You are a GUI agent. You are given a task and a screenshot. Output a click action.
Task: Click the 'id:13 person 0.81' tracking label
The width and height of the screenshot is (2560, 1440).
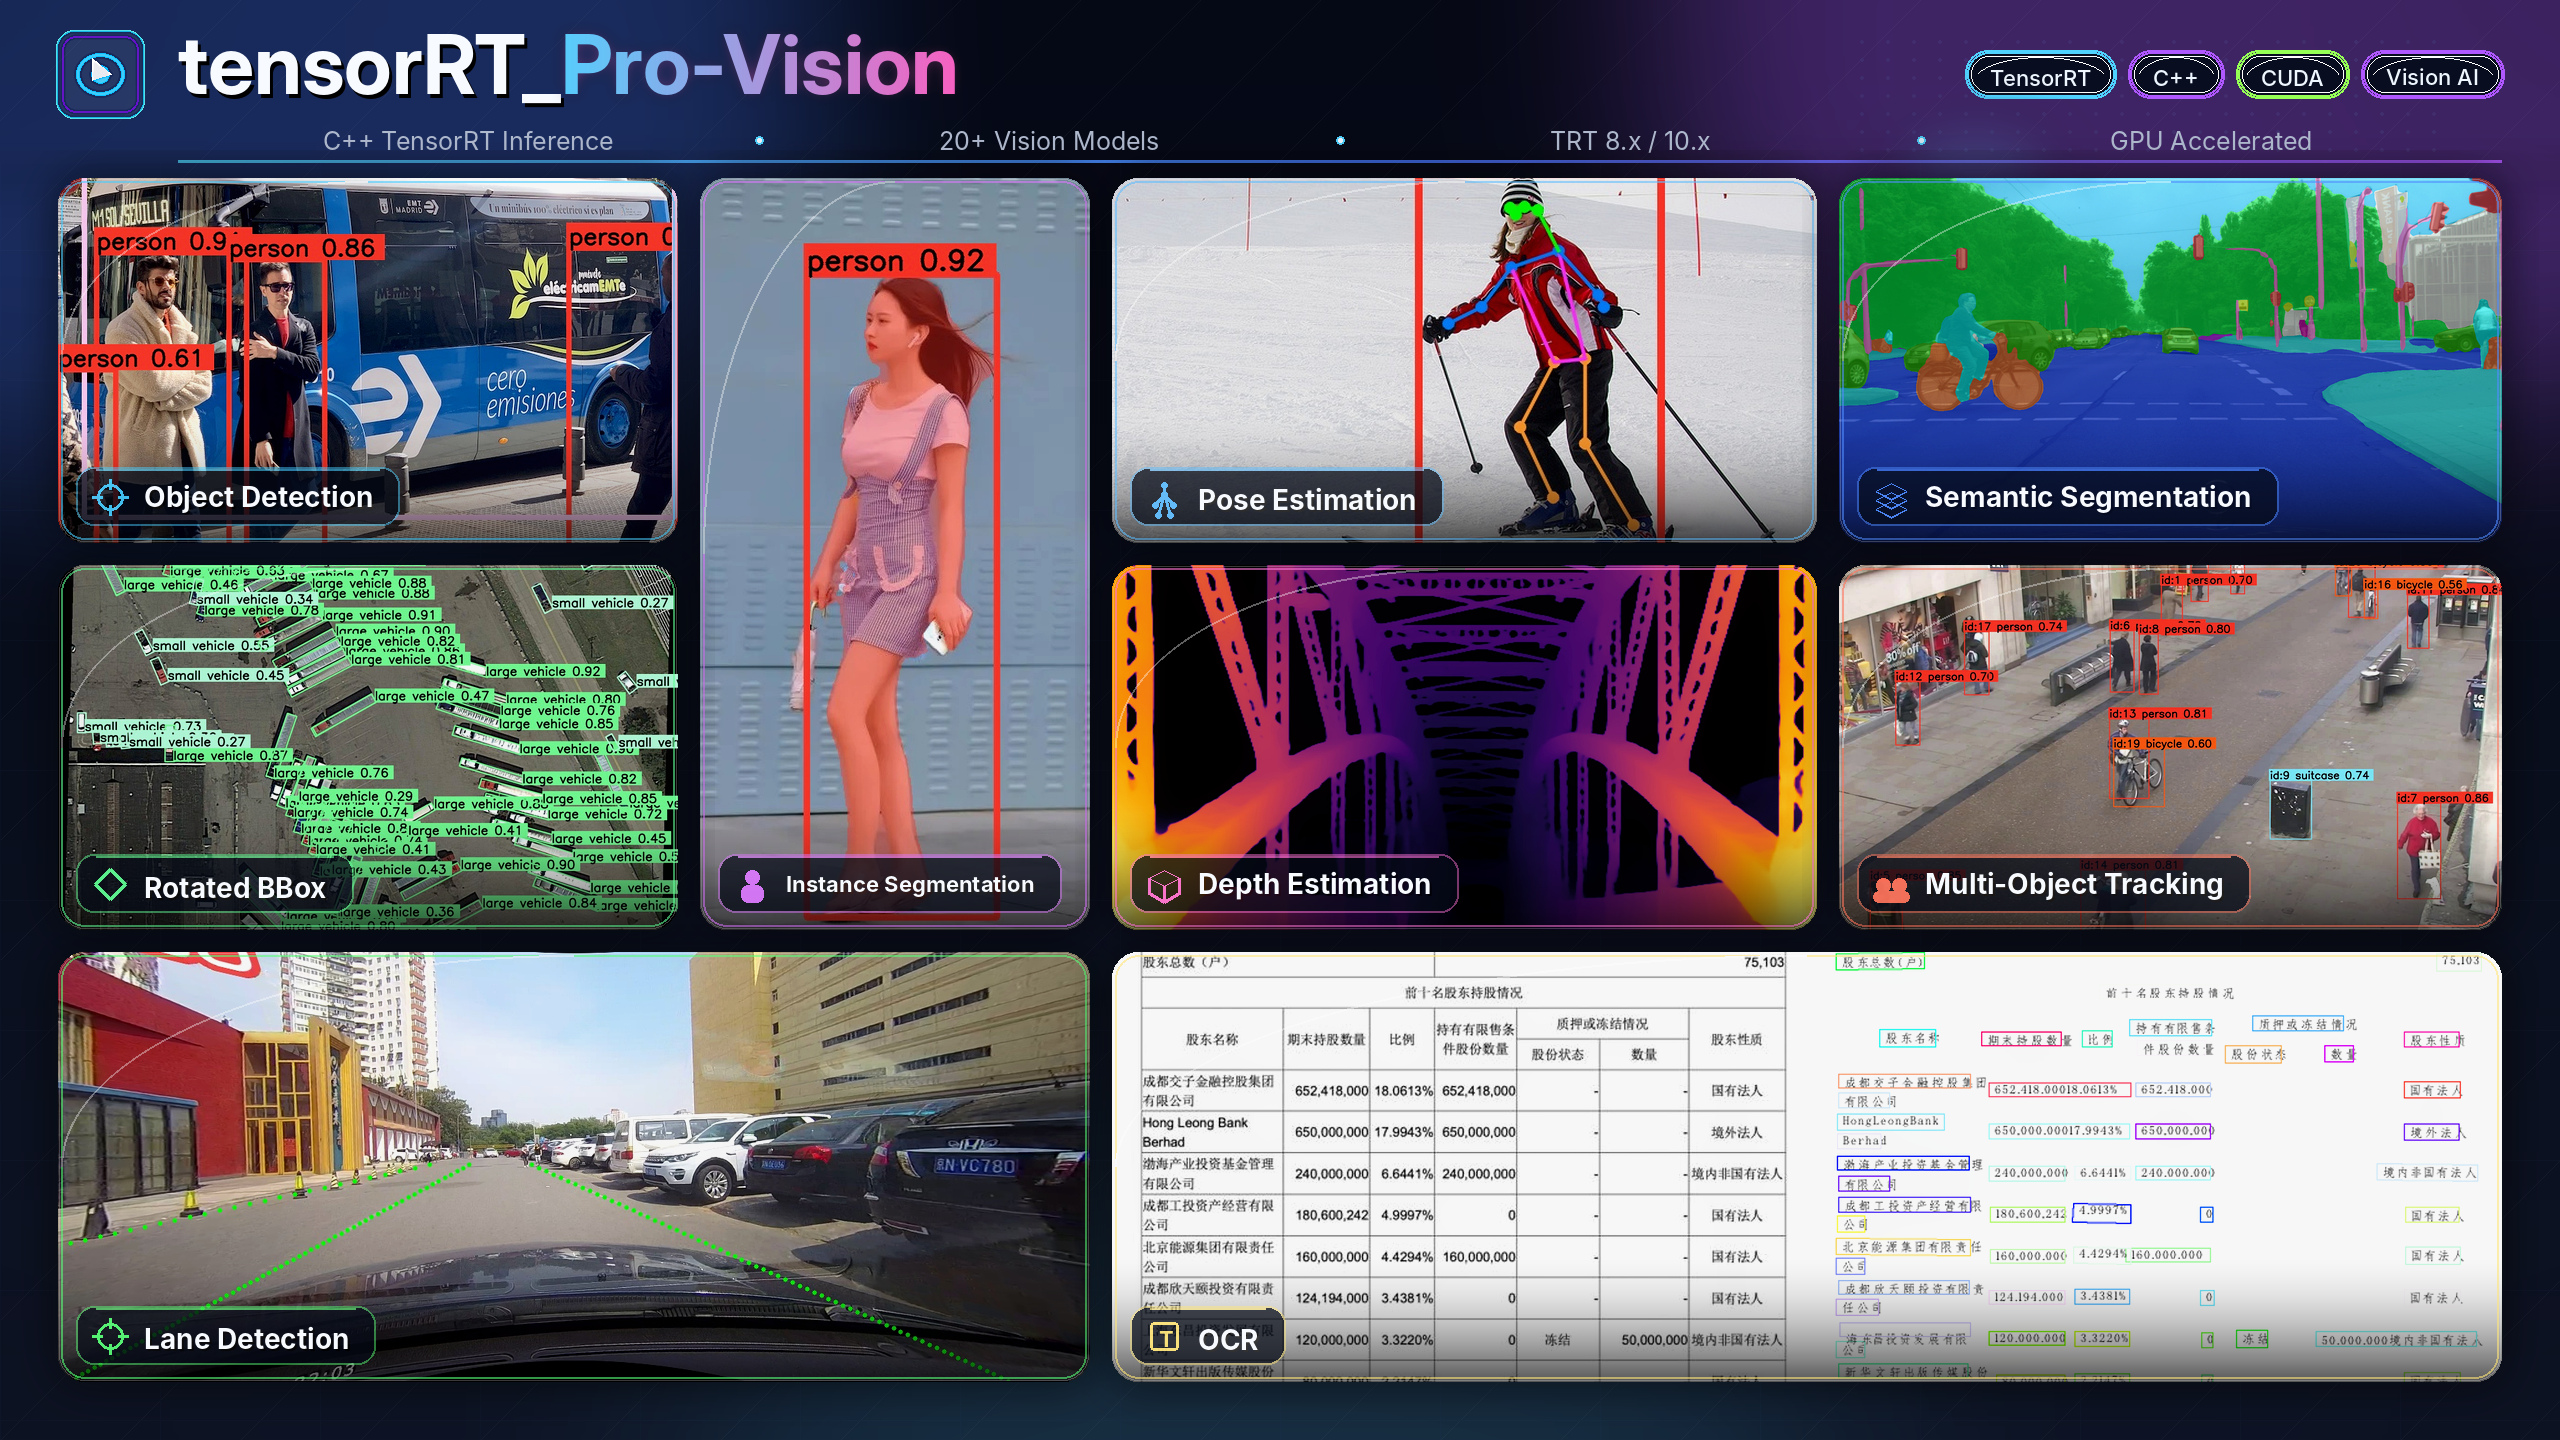point(2159,714)
